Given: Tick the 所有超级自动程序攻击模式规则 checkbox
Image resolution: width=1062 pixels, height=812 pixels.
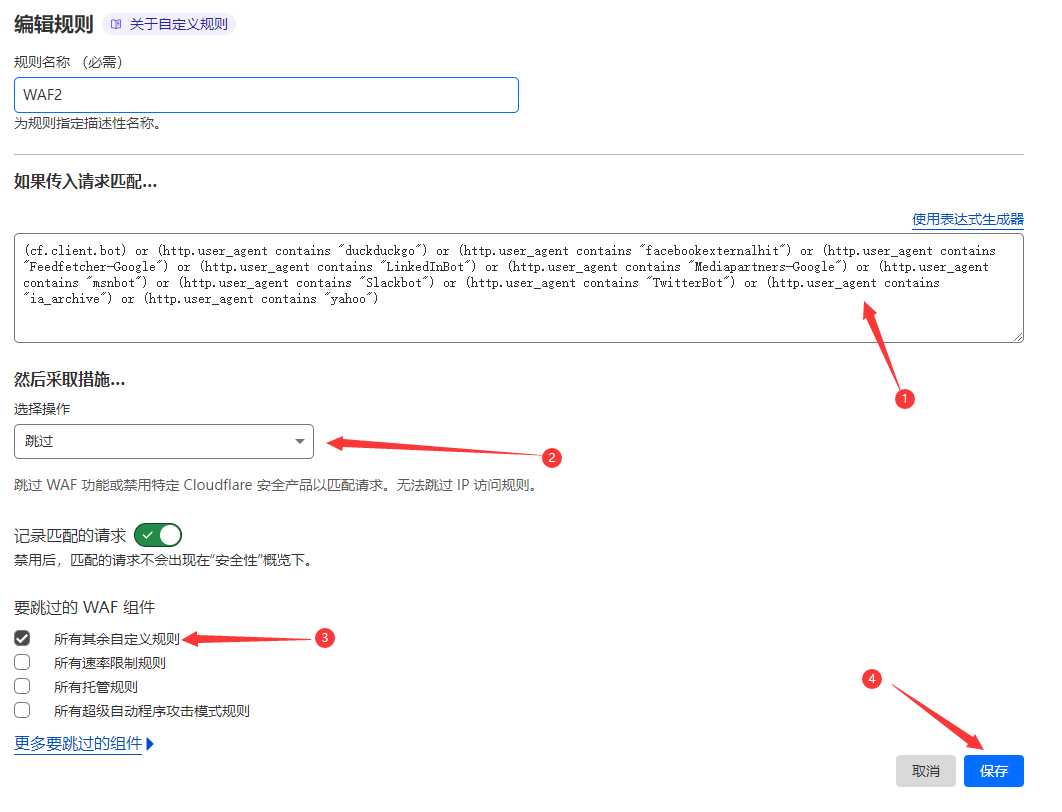Looking at the screenshot, I should pos(22,710).
